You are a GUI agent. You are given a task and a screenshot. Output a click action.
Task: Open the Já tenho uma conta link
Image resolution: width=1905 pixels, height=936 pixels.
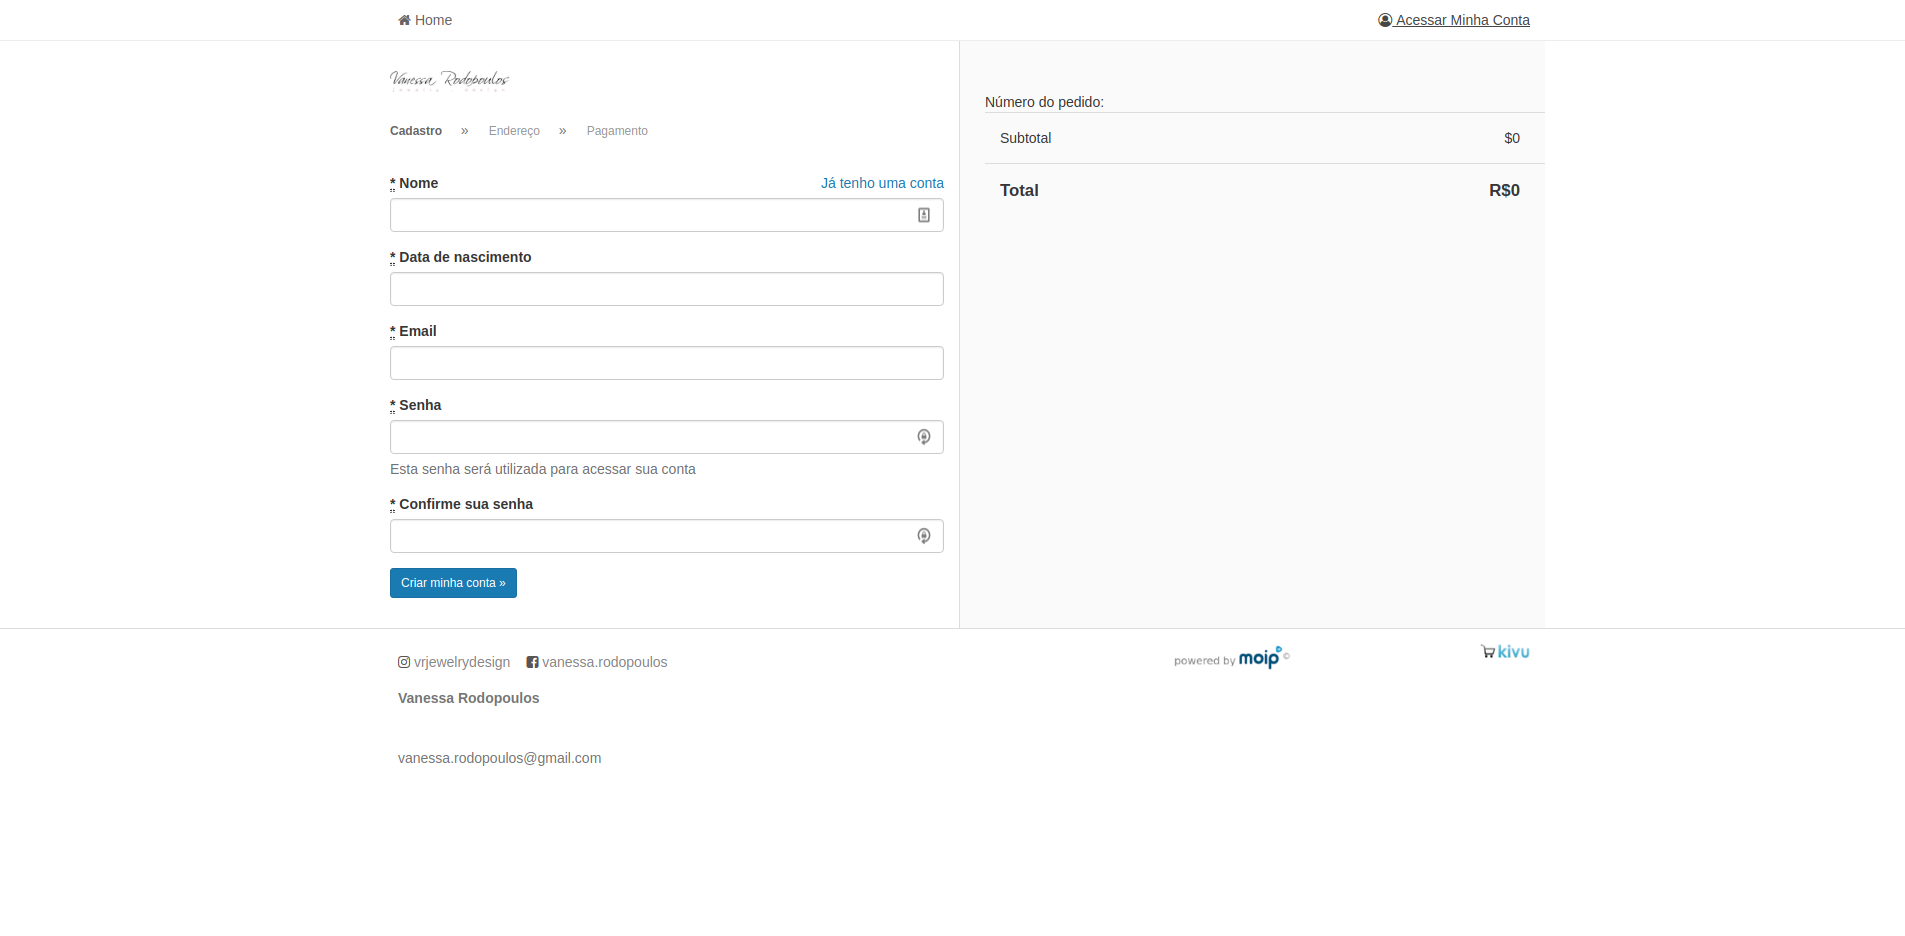882,183
